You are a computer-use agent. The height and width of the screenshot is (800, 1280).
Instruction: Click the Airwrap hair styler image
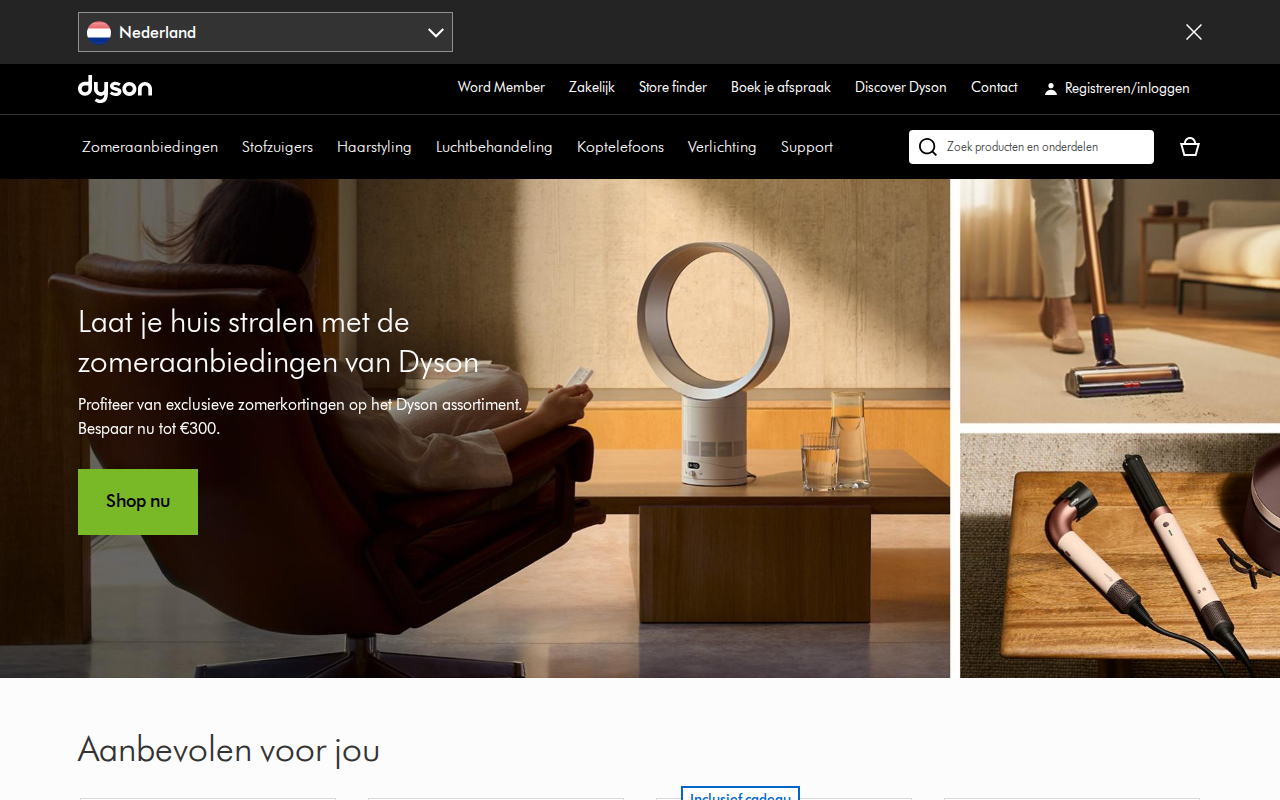1120,556
